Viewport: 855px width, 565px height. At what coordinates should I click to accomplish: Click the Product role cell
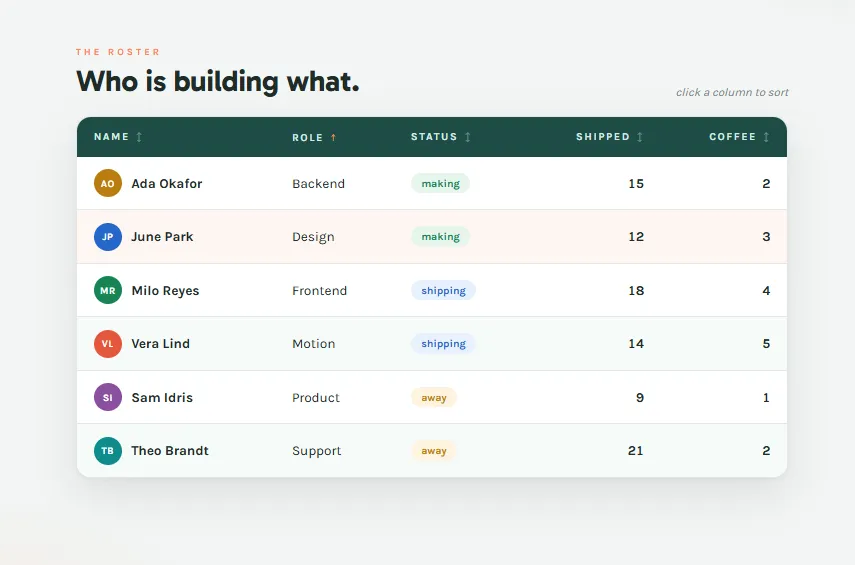[316, 398]
